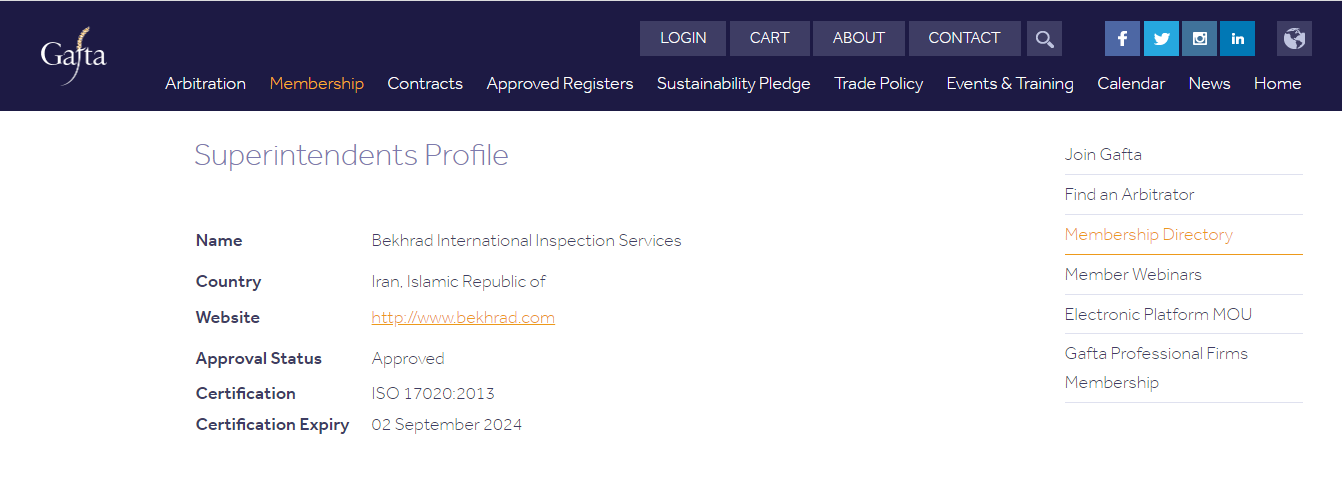Image resolution: width=1342 pixels, height=491 pixels.
Task: Open the Trade Policy menu
Action: (879, 84)
